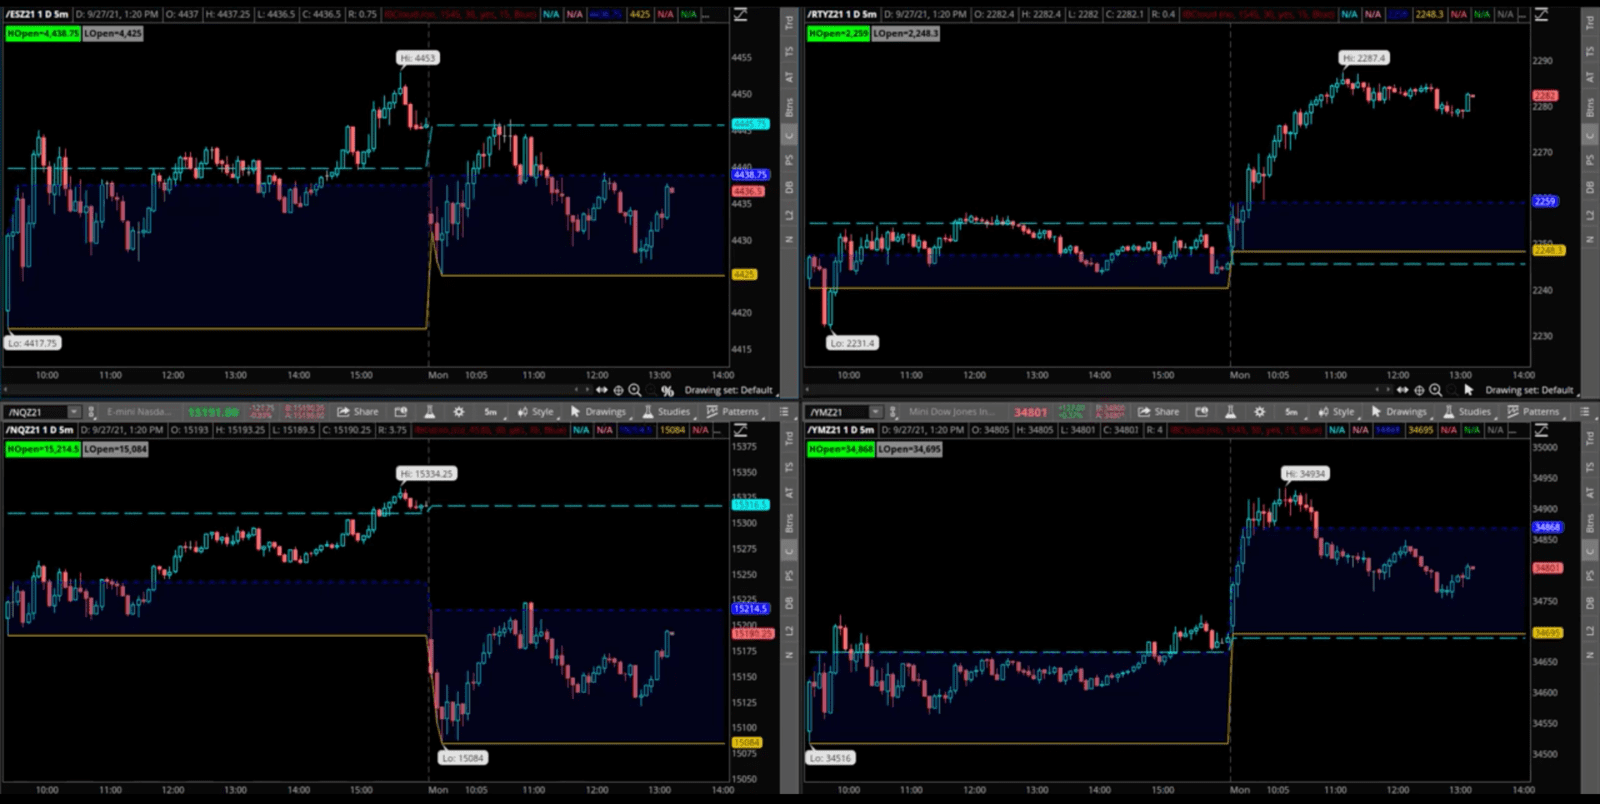Click LOpen=4,425 label on /ESZ21 chart
1600x804 pixels.
pyautogui.click(x=113, y=33)
